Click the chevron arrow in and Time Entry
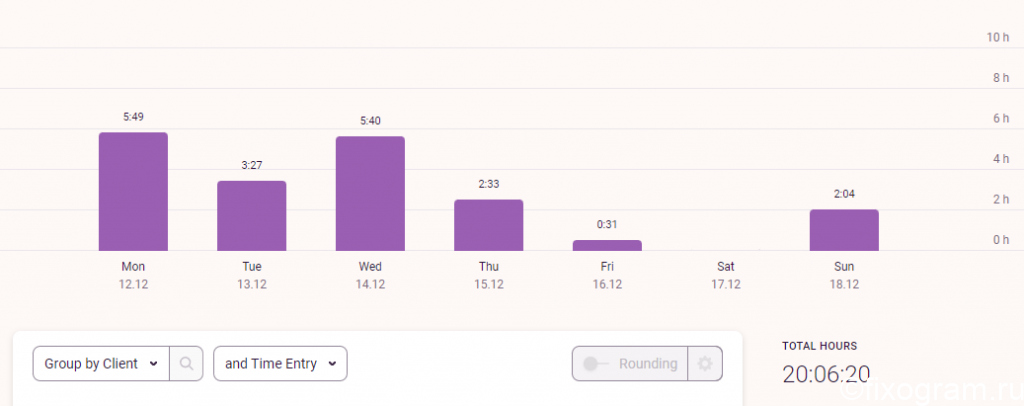 click(x=332, y=364)
